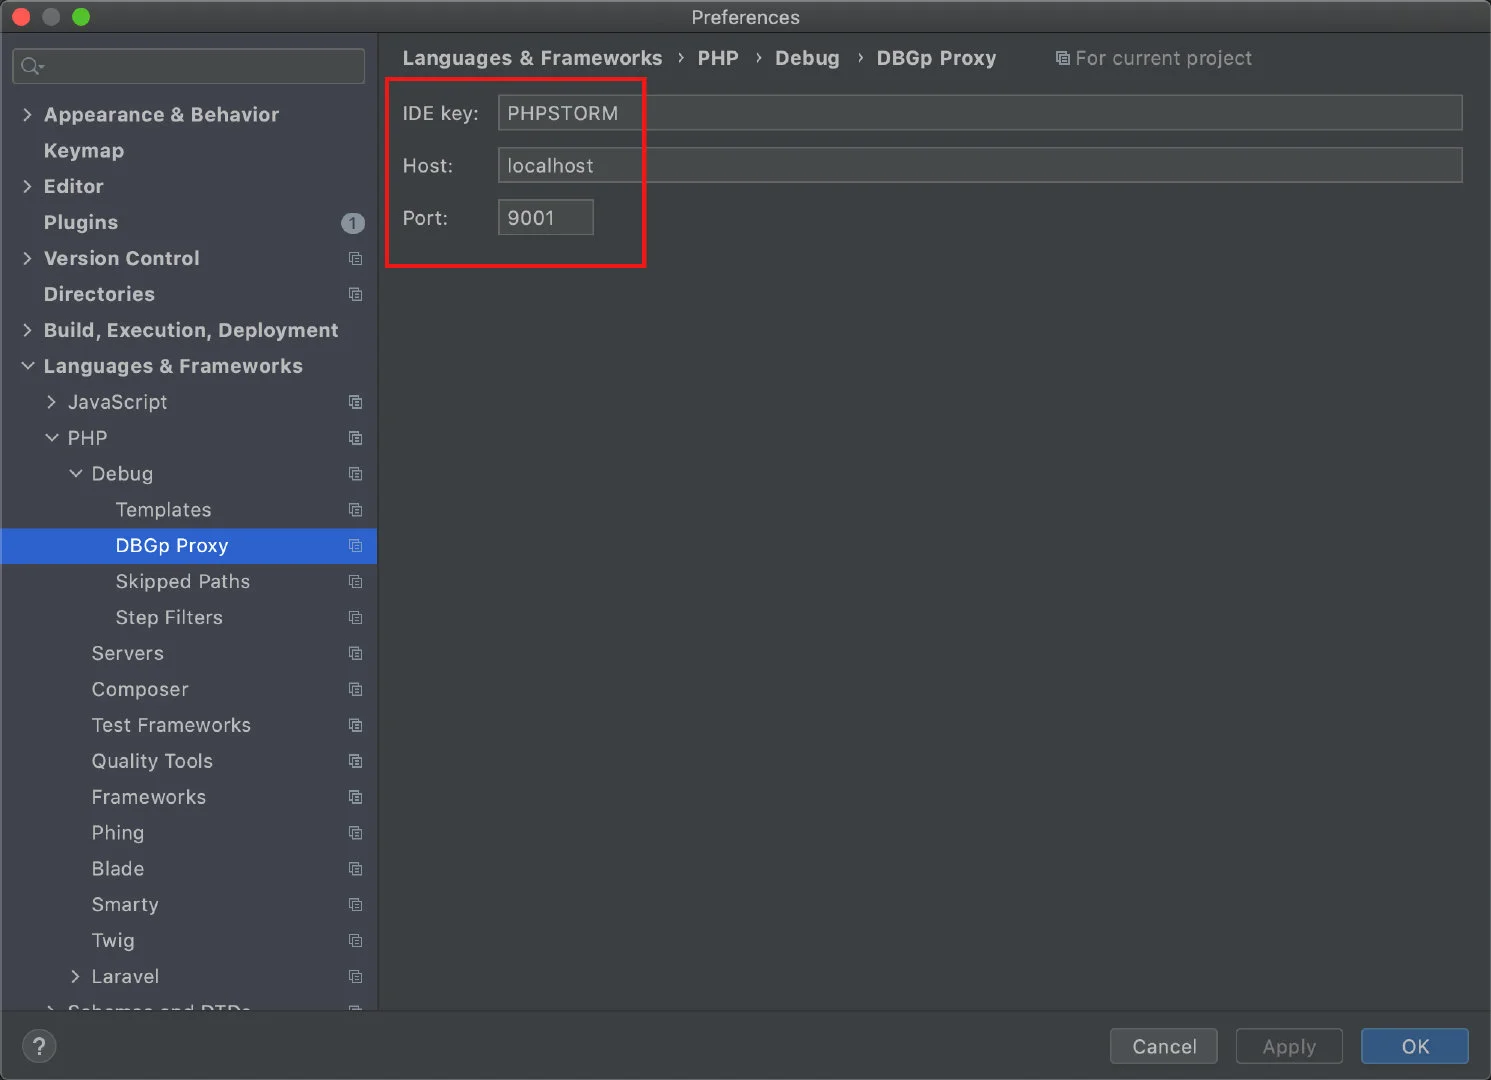Viewport: 1491px width, 1080px height.
Task: Focus the Port number field
Action: [x=545, y=218]
